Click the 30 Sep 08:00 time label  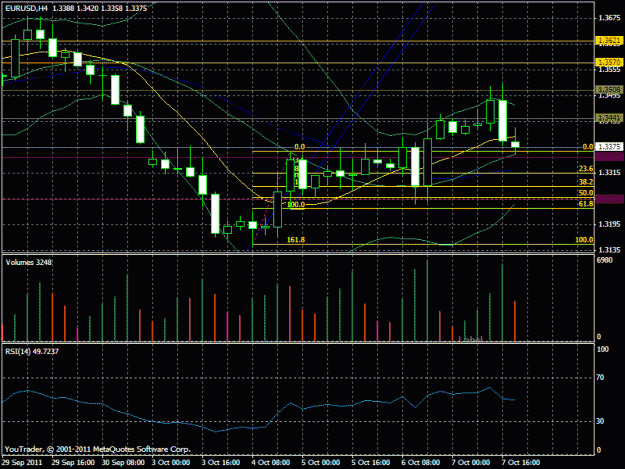click(123, 463)
